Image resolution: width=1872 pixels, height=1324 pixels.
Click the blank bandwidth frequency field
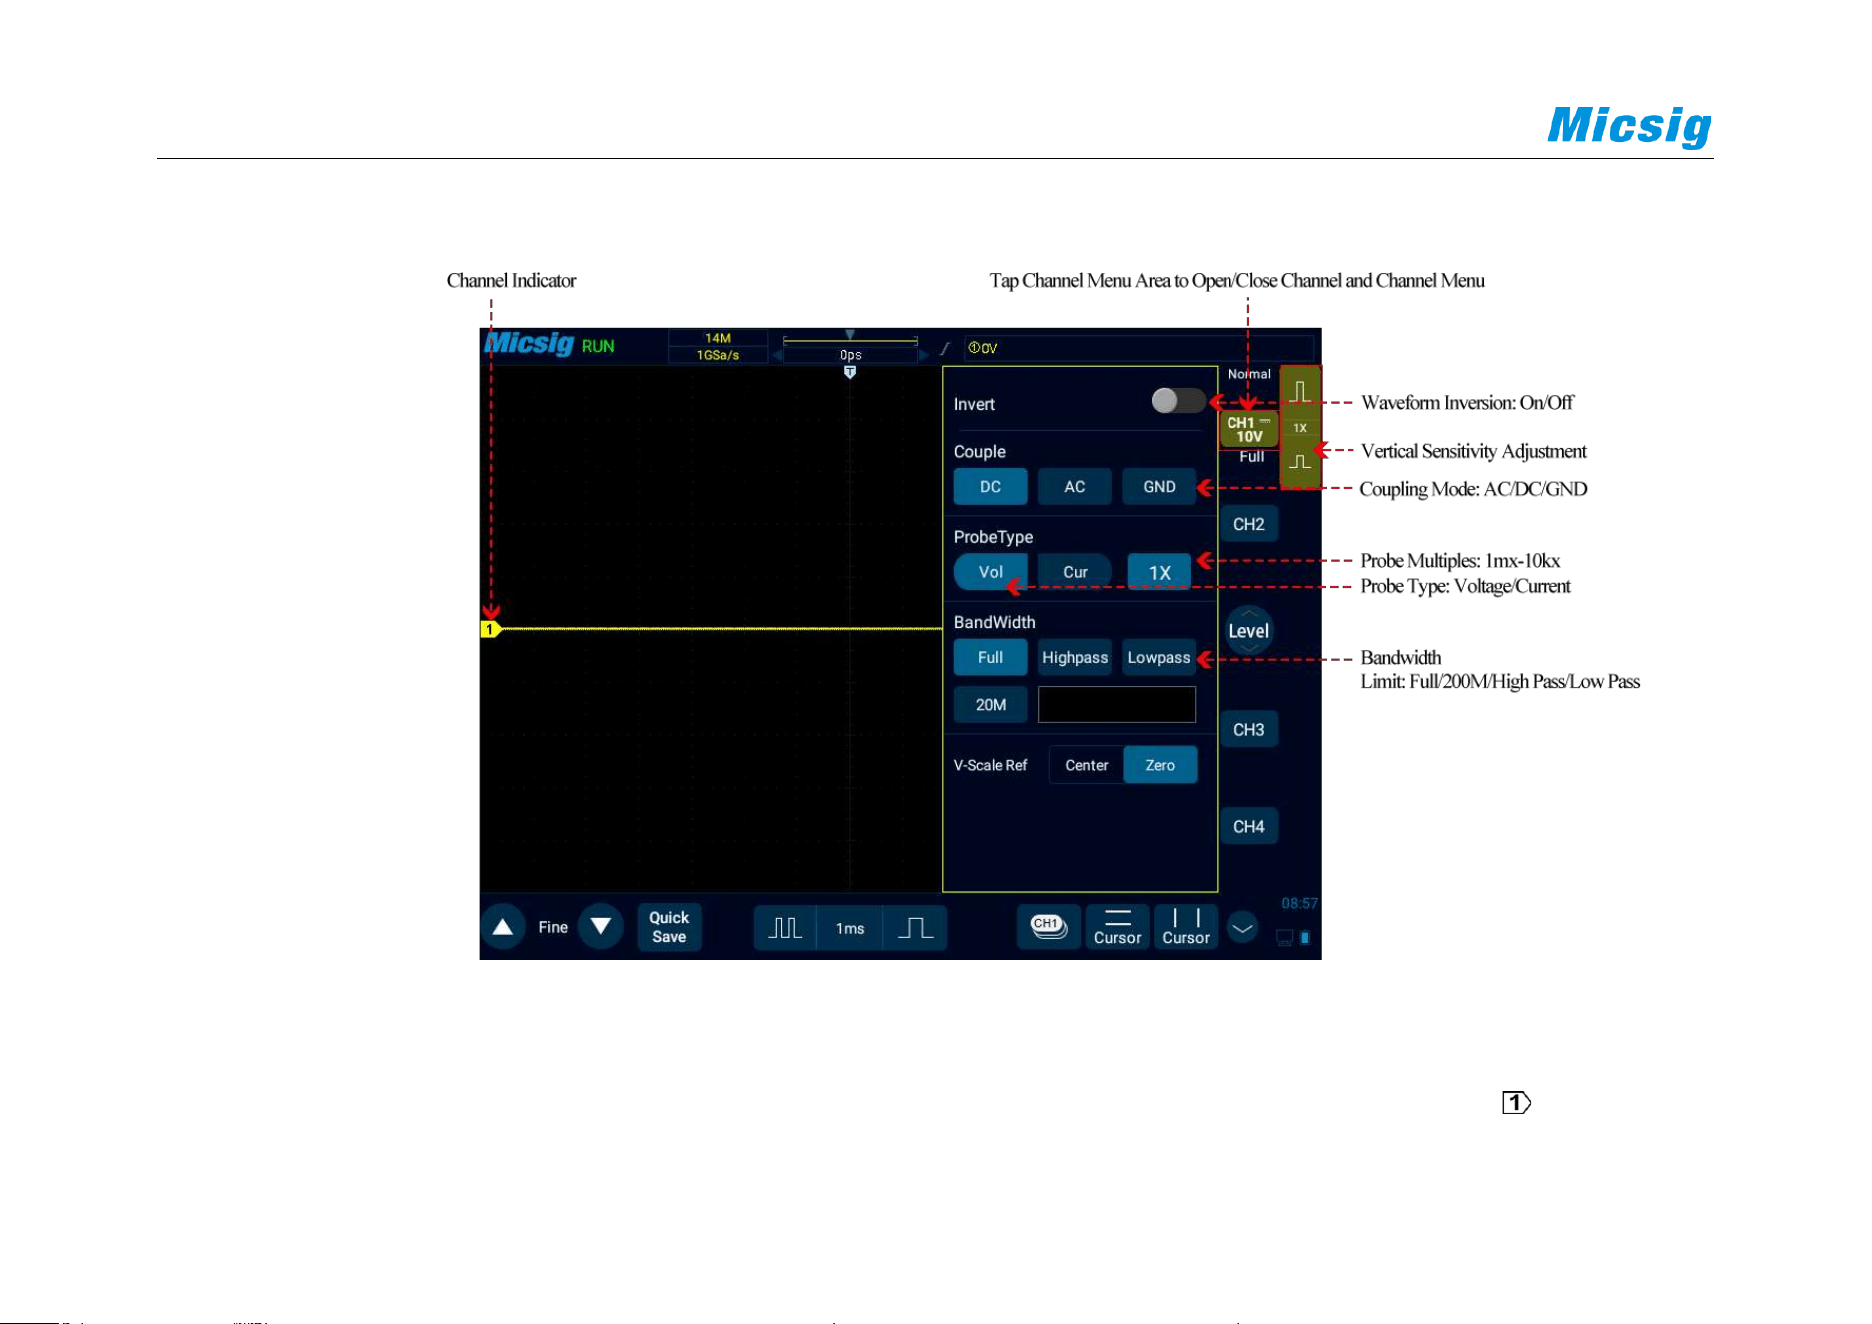click(x=1117, y=705)
